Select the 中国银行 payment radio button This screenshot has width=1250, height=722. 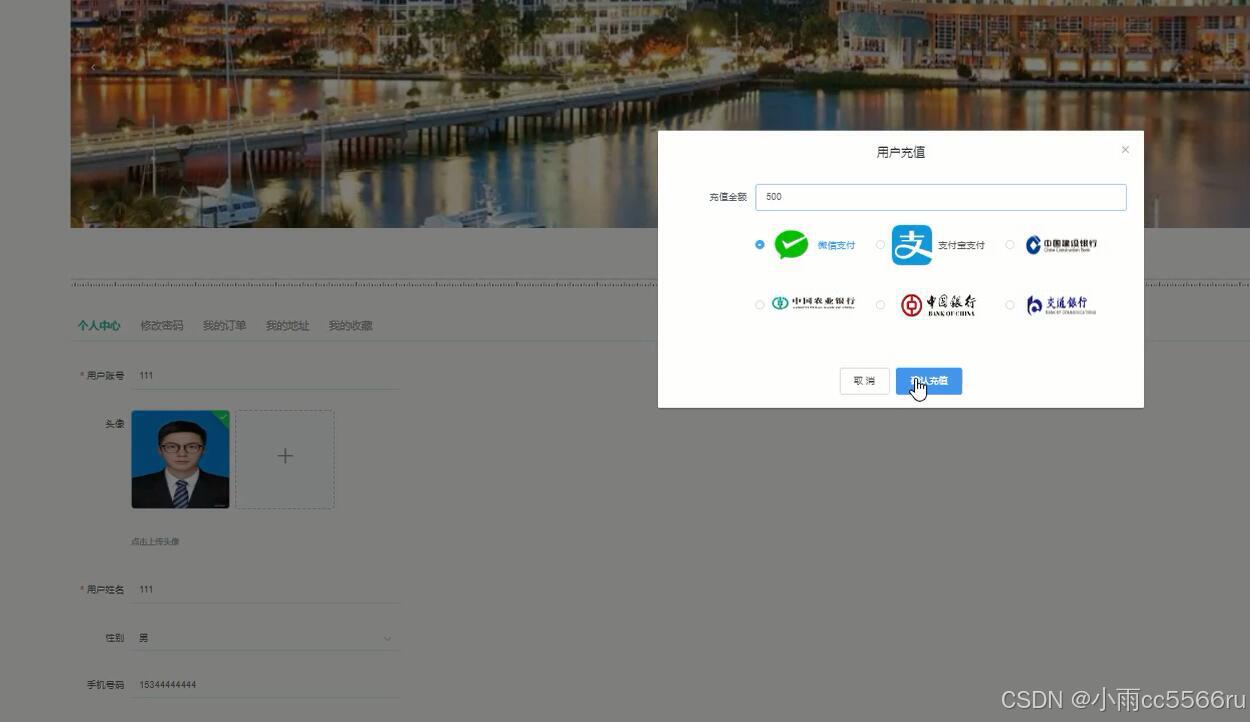[880, 304]
